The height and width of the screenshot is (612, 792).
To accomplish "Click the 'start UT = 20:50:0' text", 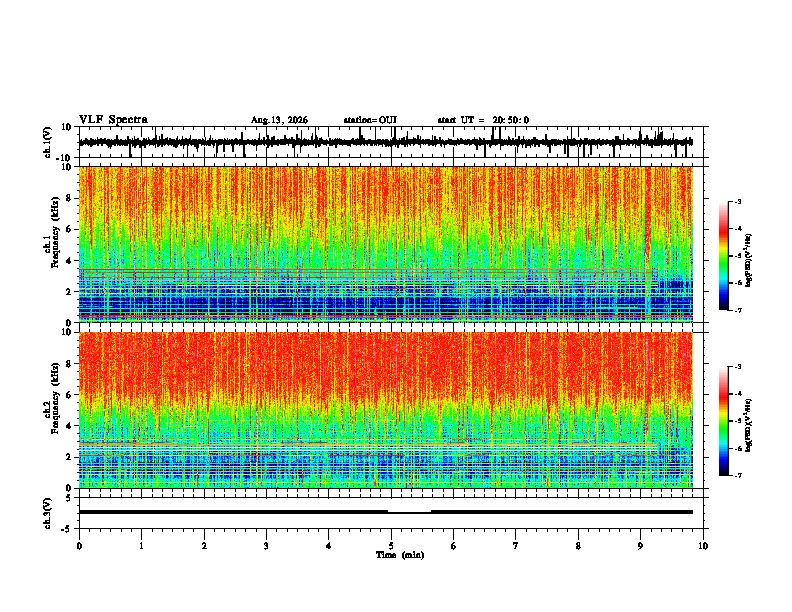I will [483, 120].
